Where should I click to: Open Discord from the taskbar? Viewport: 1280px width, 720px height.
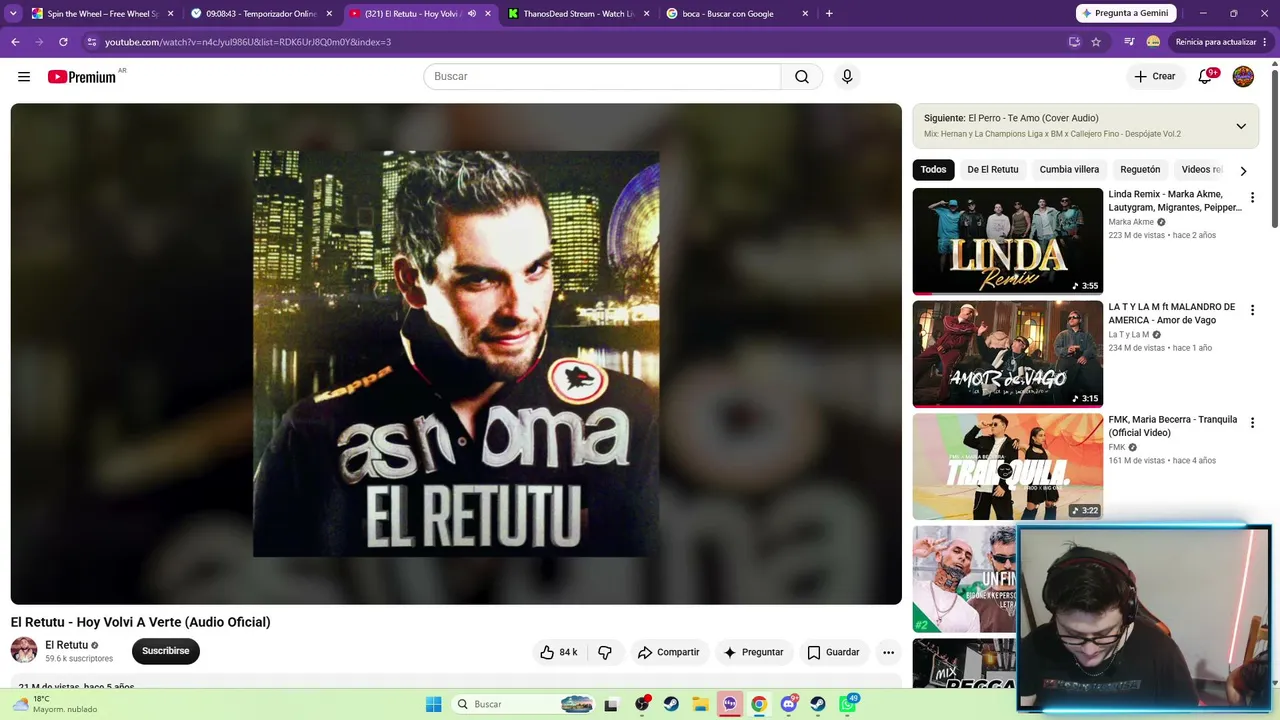pos(789,704)
